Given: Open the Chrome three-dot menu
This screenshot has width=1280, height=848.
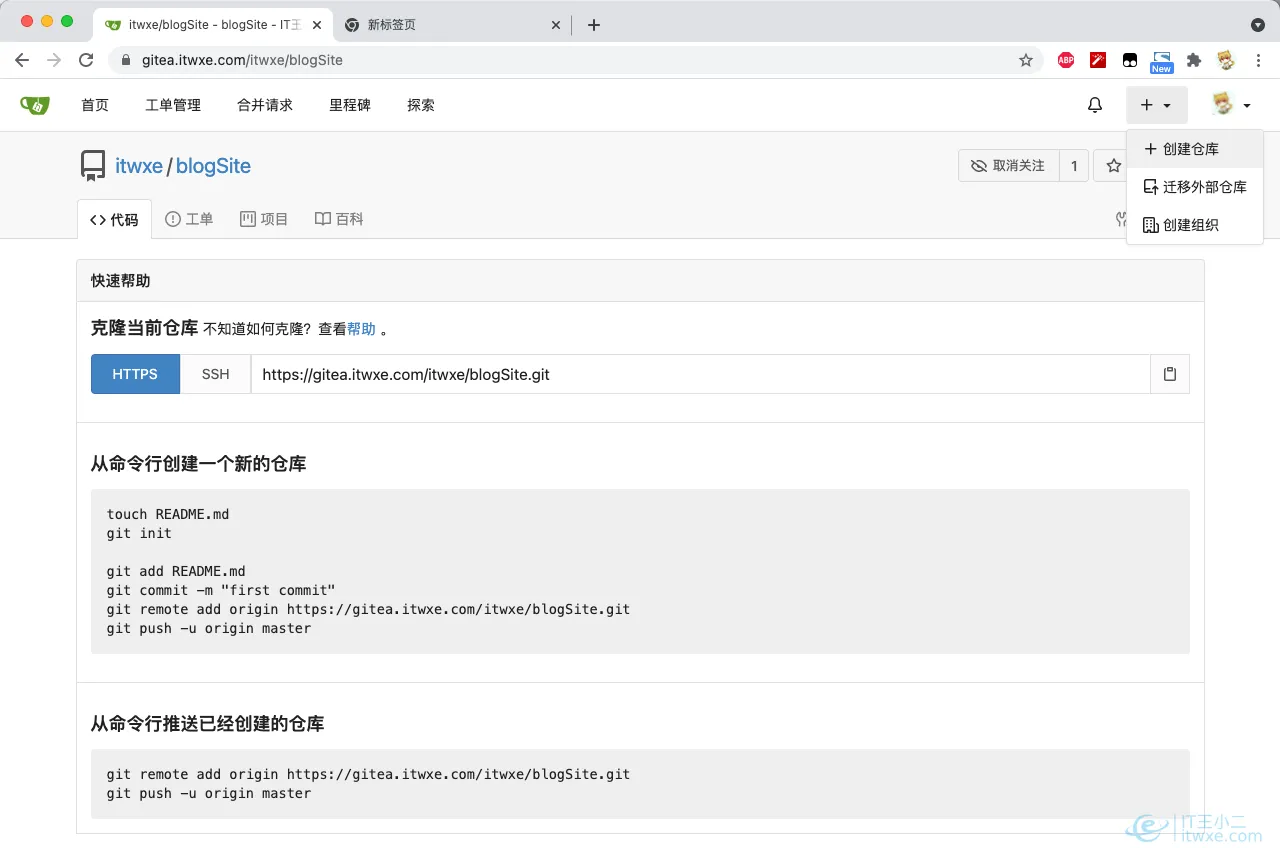Looking at the screenshot, I should (x=1258, y=60).
